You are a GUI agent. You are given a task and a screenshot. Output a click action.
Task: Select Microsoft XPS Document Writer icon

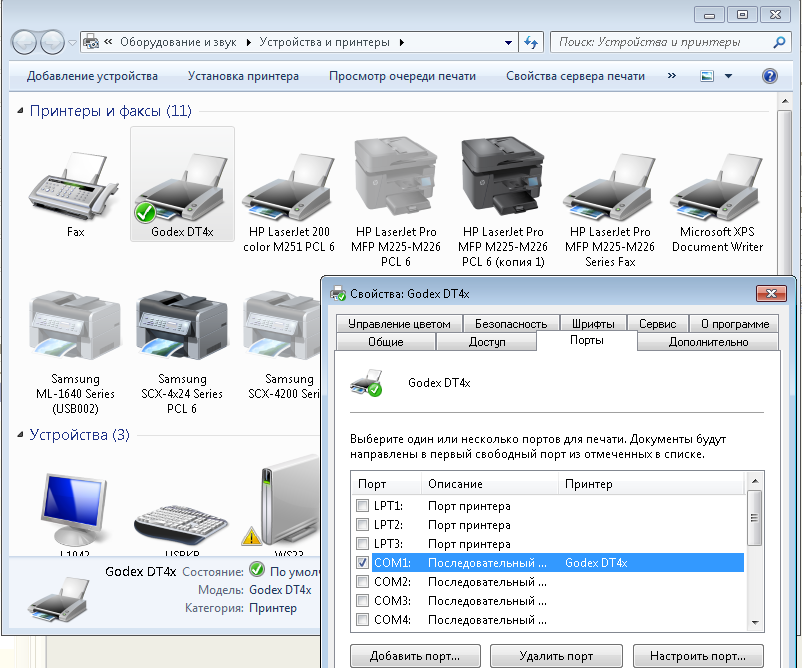pyautogui.click(x=717, y=187)
